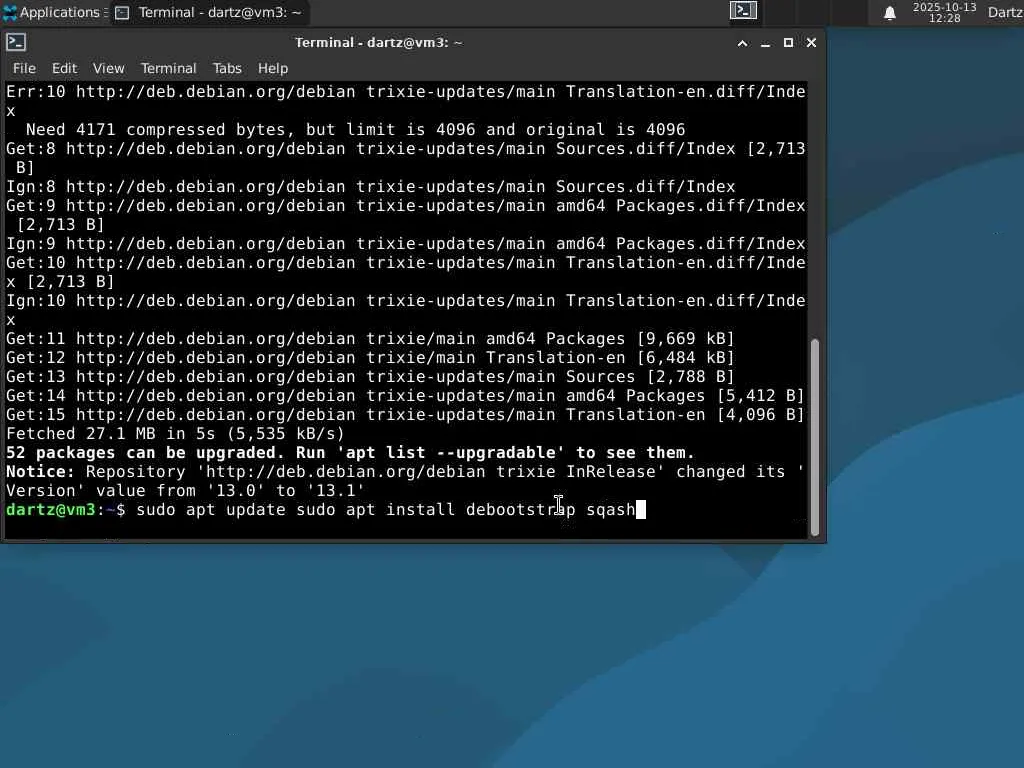Open the Edit menu
Screen dimensions: 1024x768
[x=64, y=68]
